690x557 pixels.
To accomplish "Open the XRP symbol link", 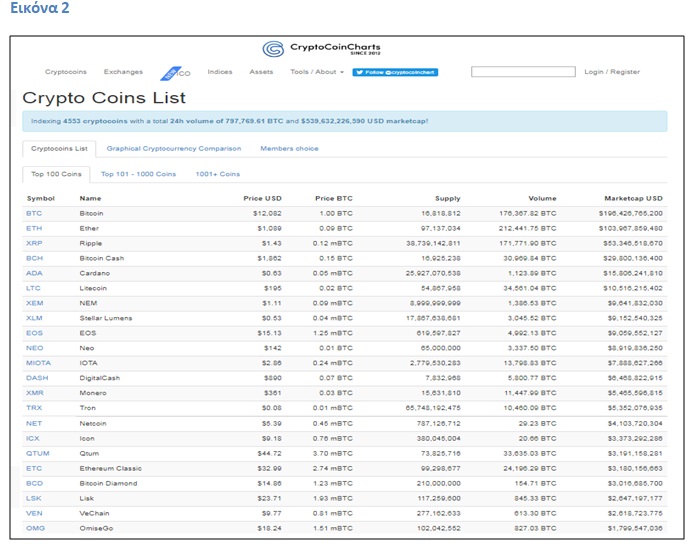I will click(34, 243).
